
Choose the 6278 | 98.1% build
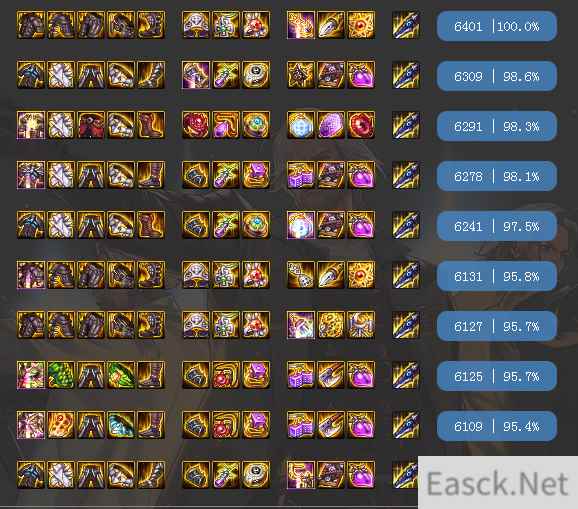[x=497, y=176]
